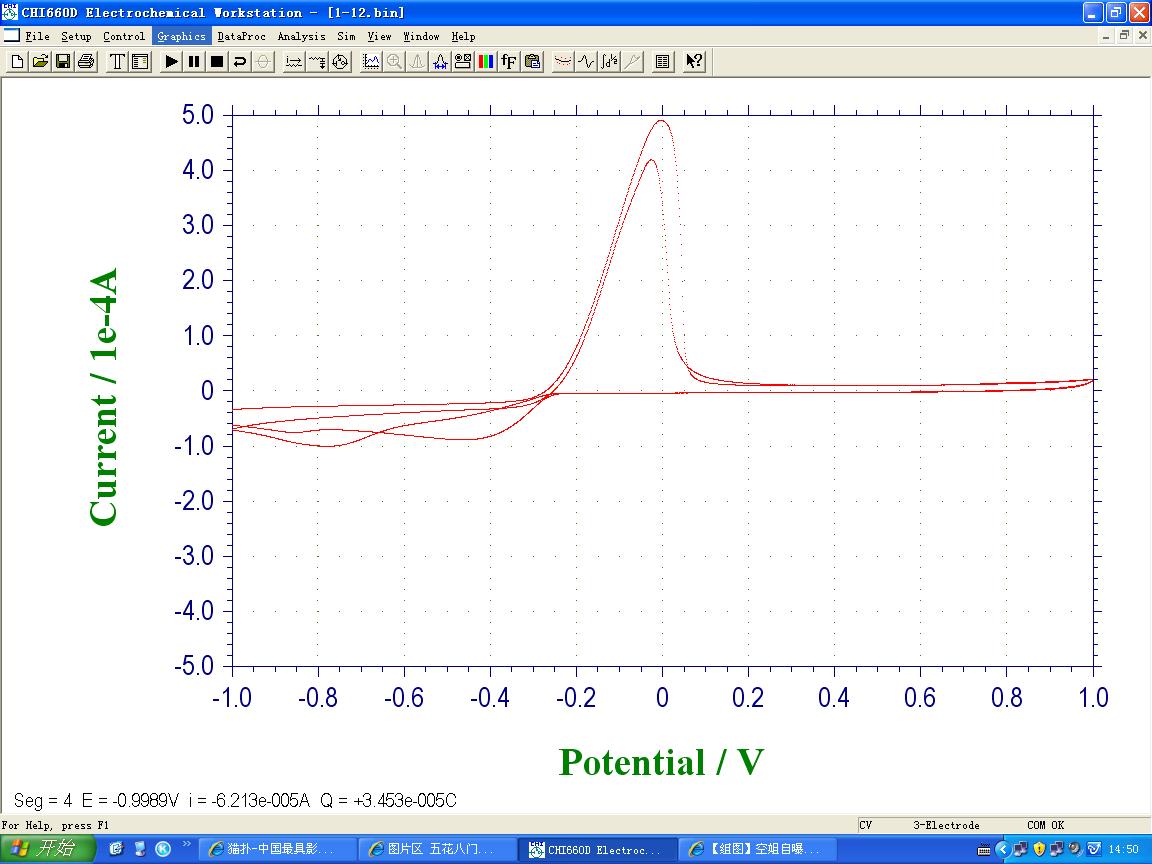The width and height of the screenshot is (1152, 864).
Task: Open the View menu
Action: click(x=379, y=36)
